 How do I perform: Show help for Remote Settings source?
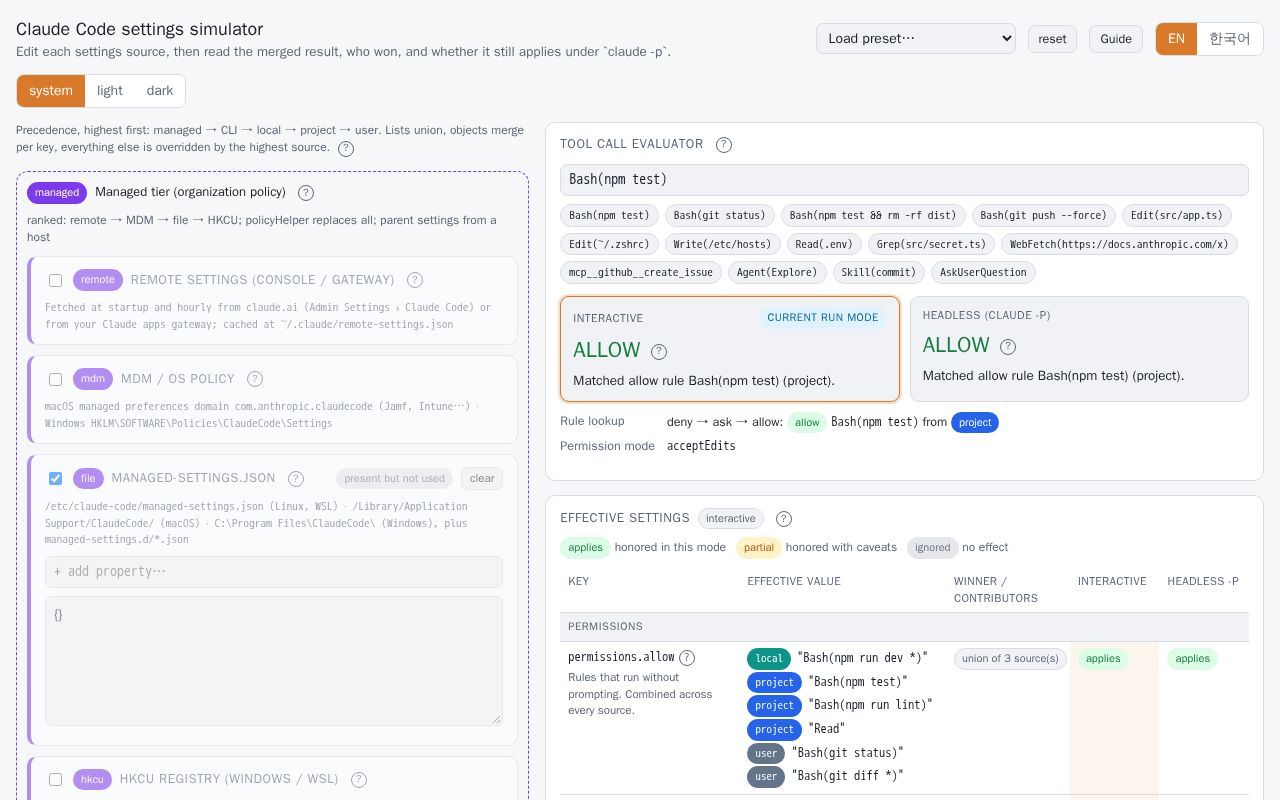click(x=415, y=280)
